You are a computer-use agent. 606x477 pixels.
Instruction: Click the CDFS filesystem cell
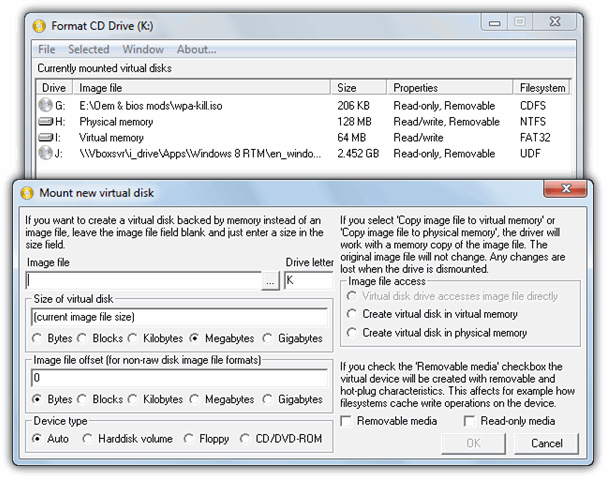(x=533, y=106)
